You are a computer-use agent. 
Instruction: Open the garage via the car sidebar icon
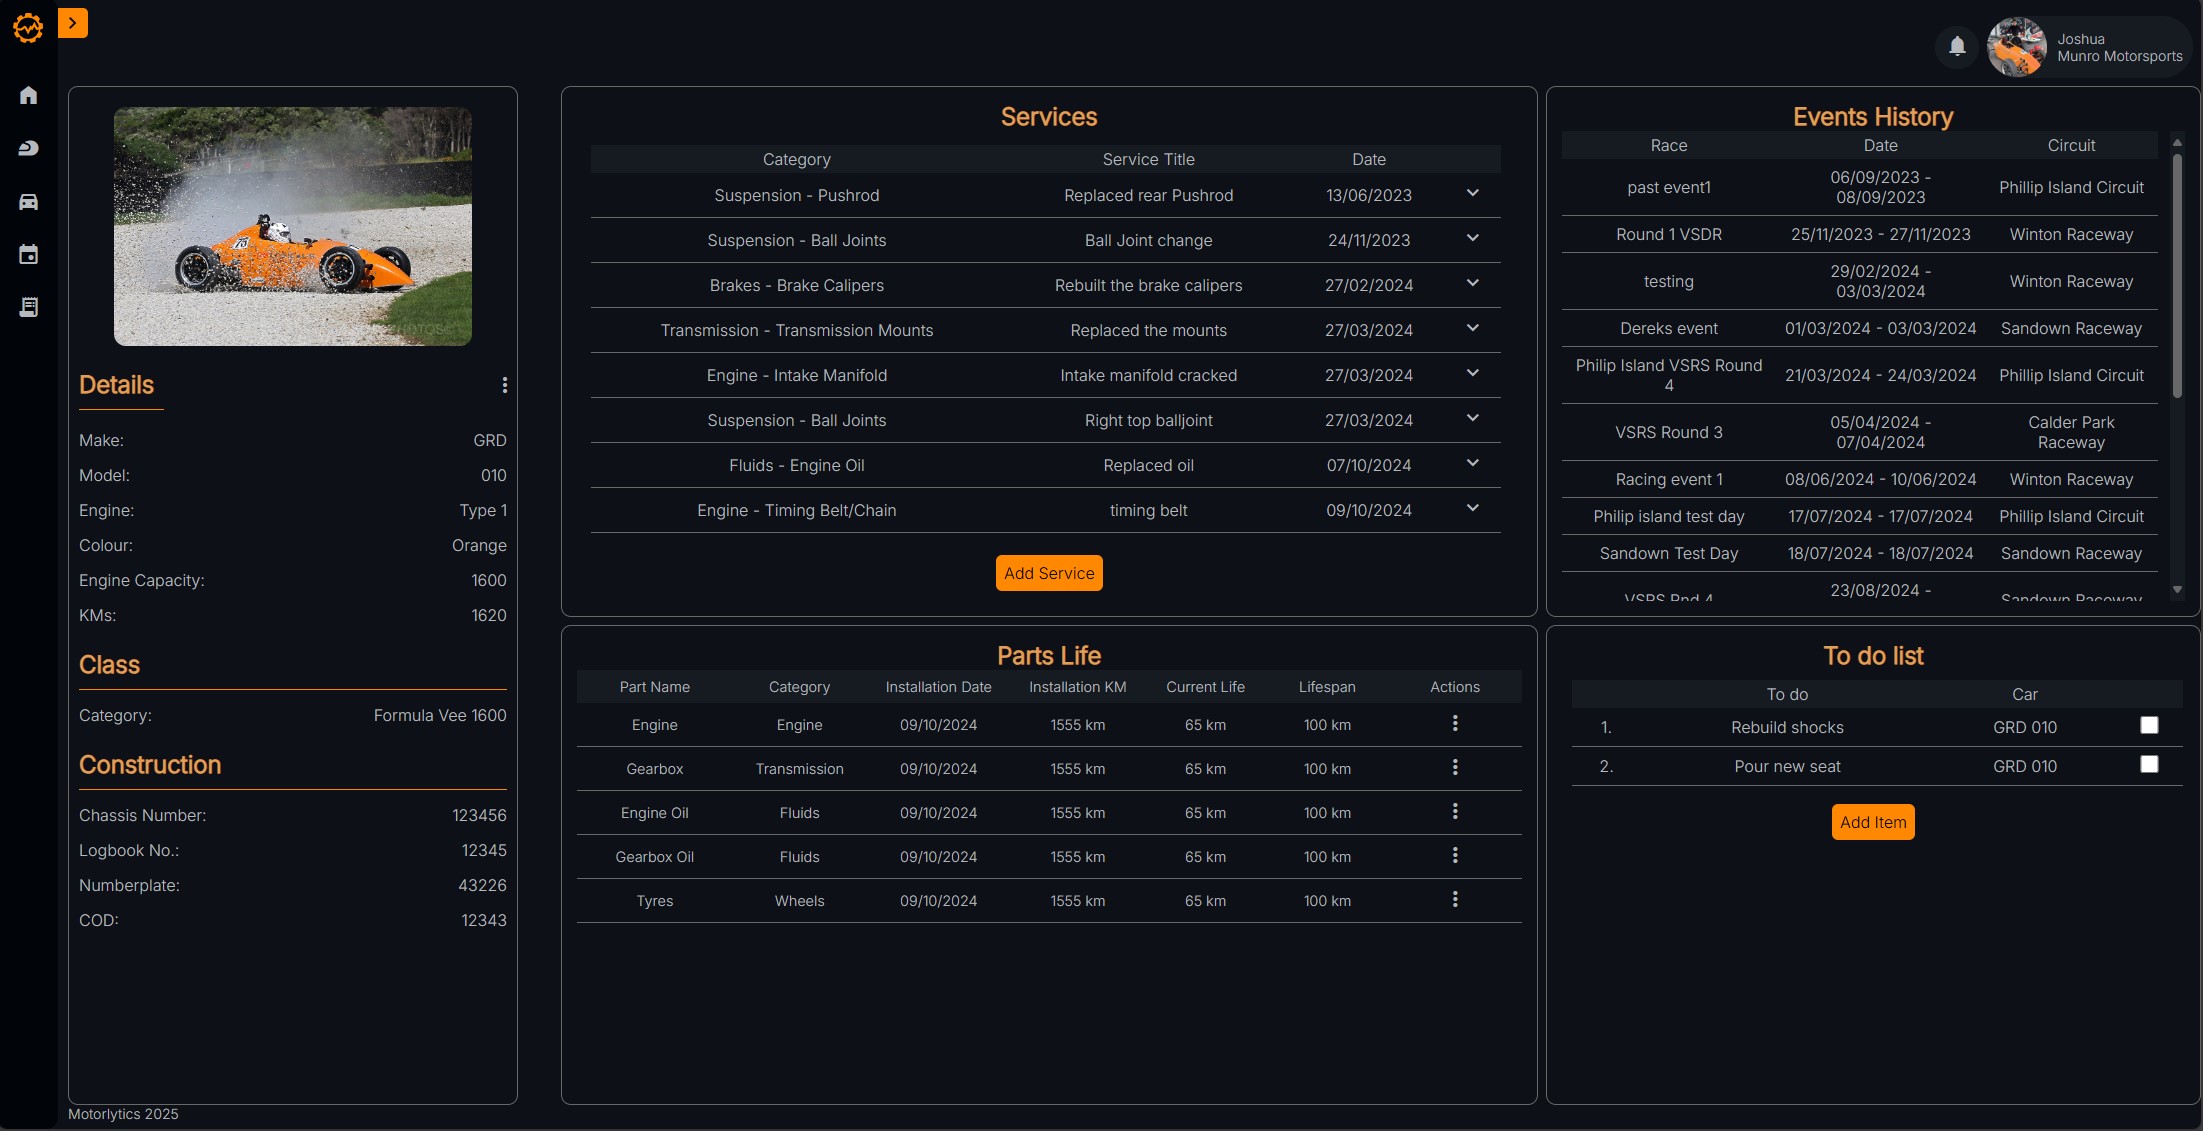pos(29,202)
